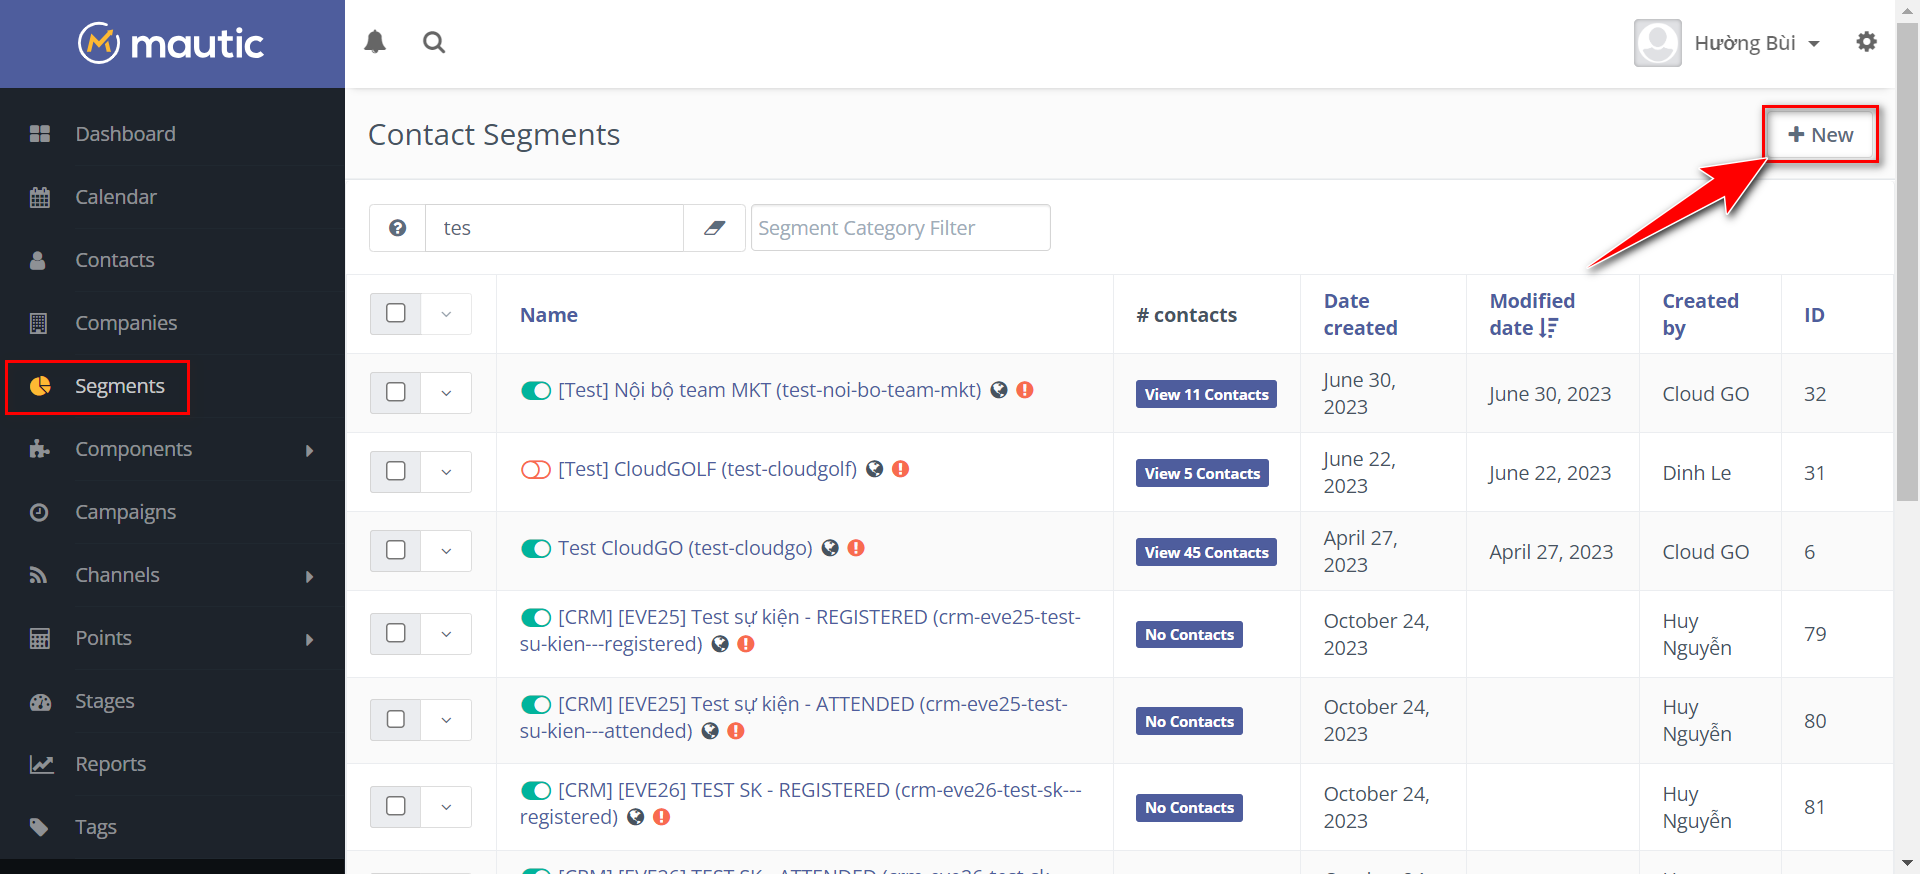Click the Segment Category Filter field

pyautogui.click(x=900, y=228)
